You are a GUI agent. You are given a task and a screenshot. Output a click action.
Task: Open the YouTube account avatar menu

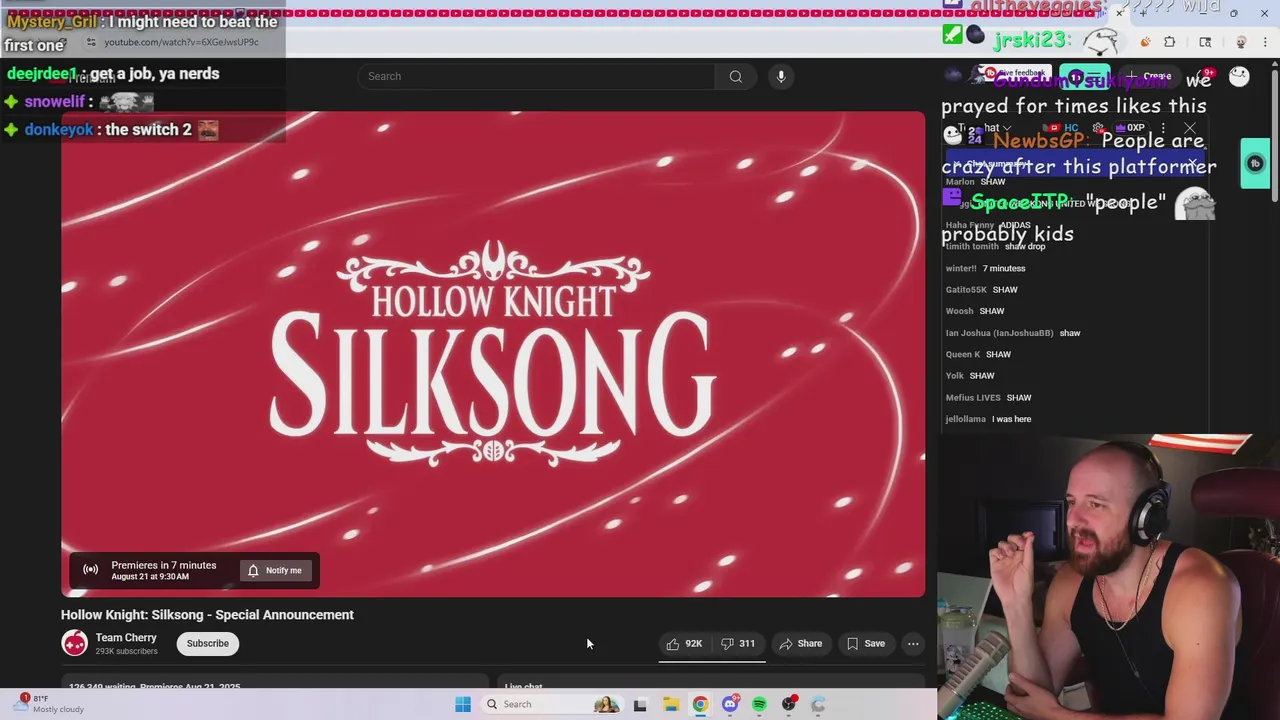1239,76
